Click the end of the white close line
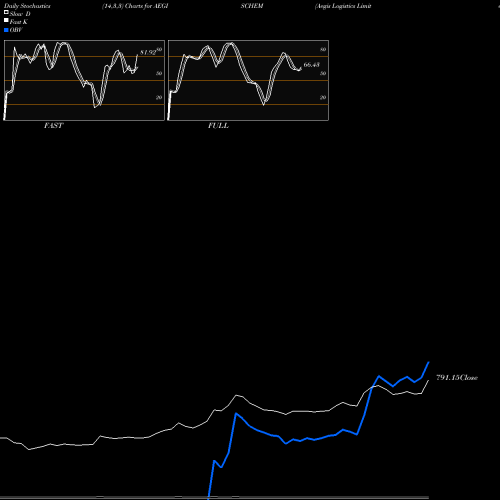Image resolution: width=500 pixels, height=500 pixels. click(x=428, y=381)
